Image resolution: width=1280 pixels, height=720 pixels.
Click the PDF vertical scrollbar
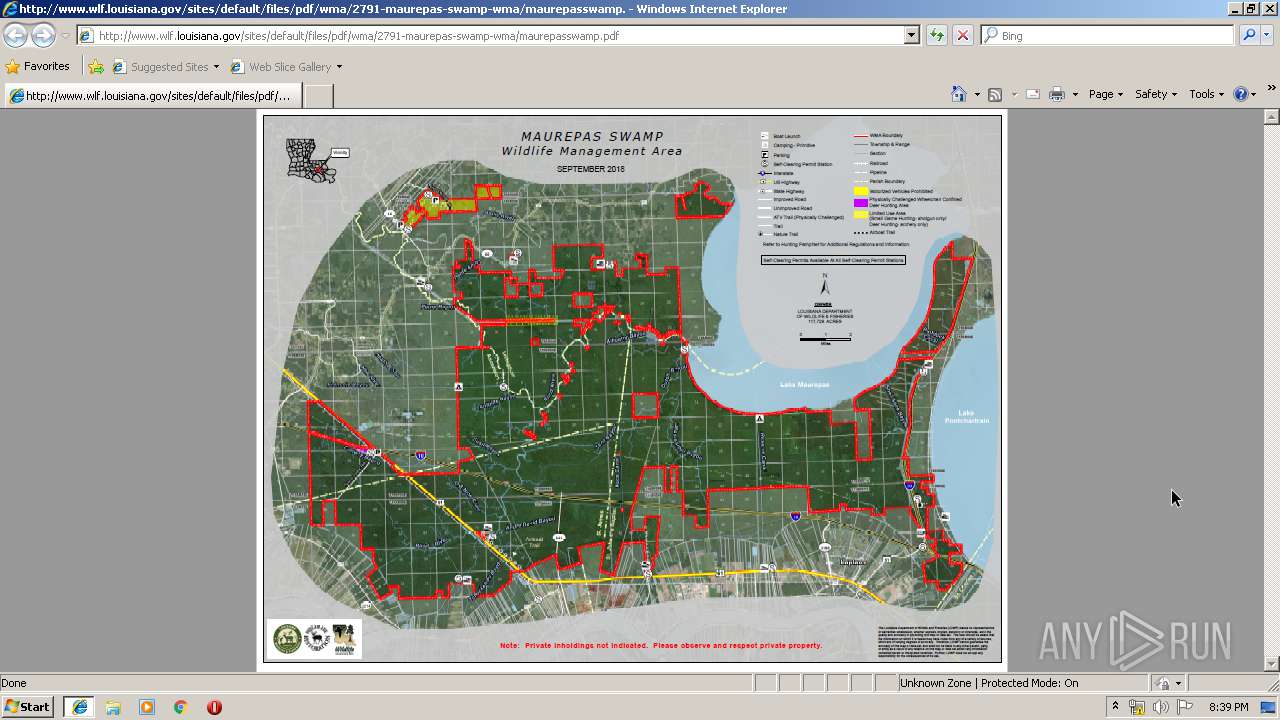1271,390
